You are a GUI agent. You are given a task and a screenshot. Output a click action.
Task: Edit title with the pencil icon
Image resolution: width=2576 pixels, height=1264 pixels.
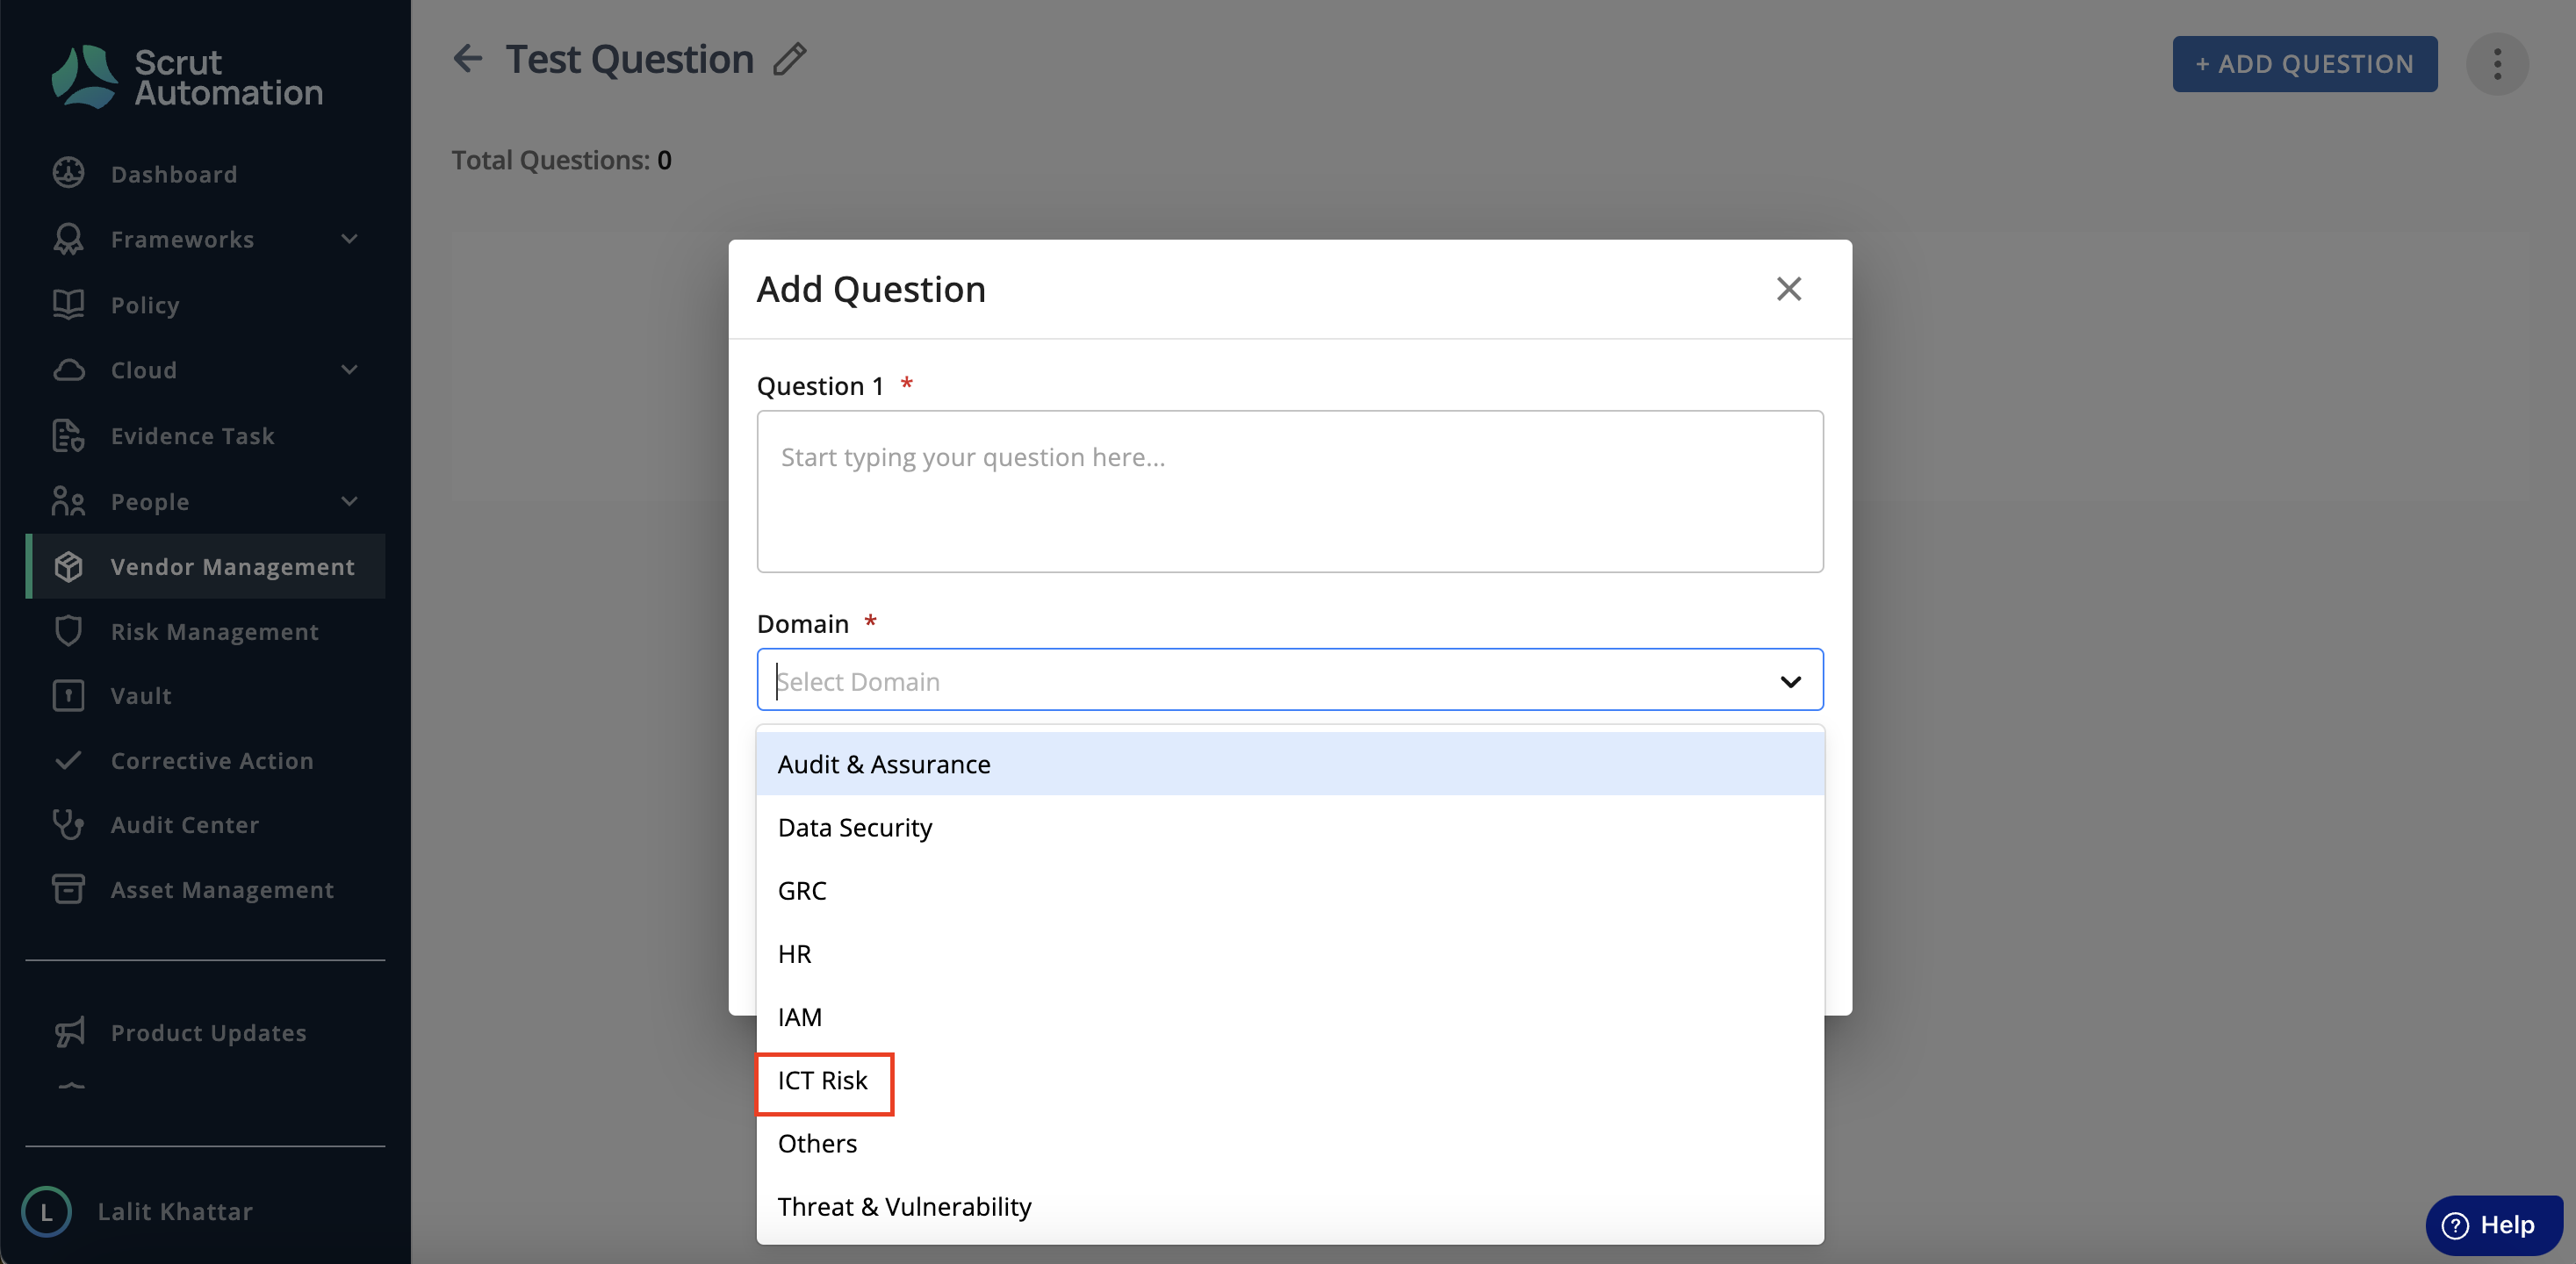[x=790, y=59]
